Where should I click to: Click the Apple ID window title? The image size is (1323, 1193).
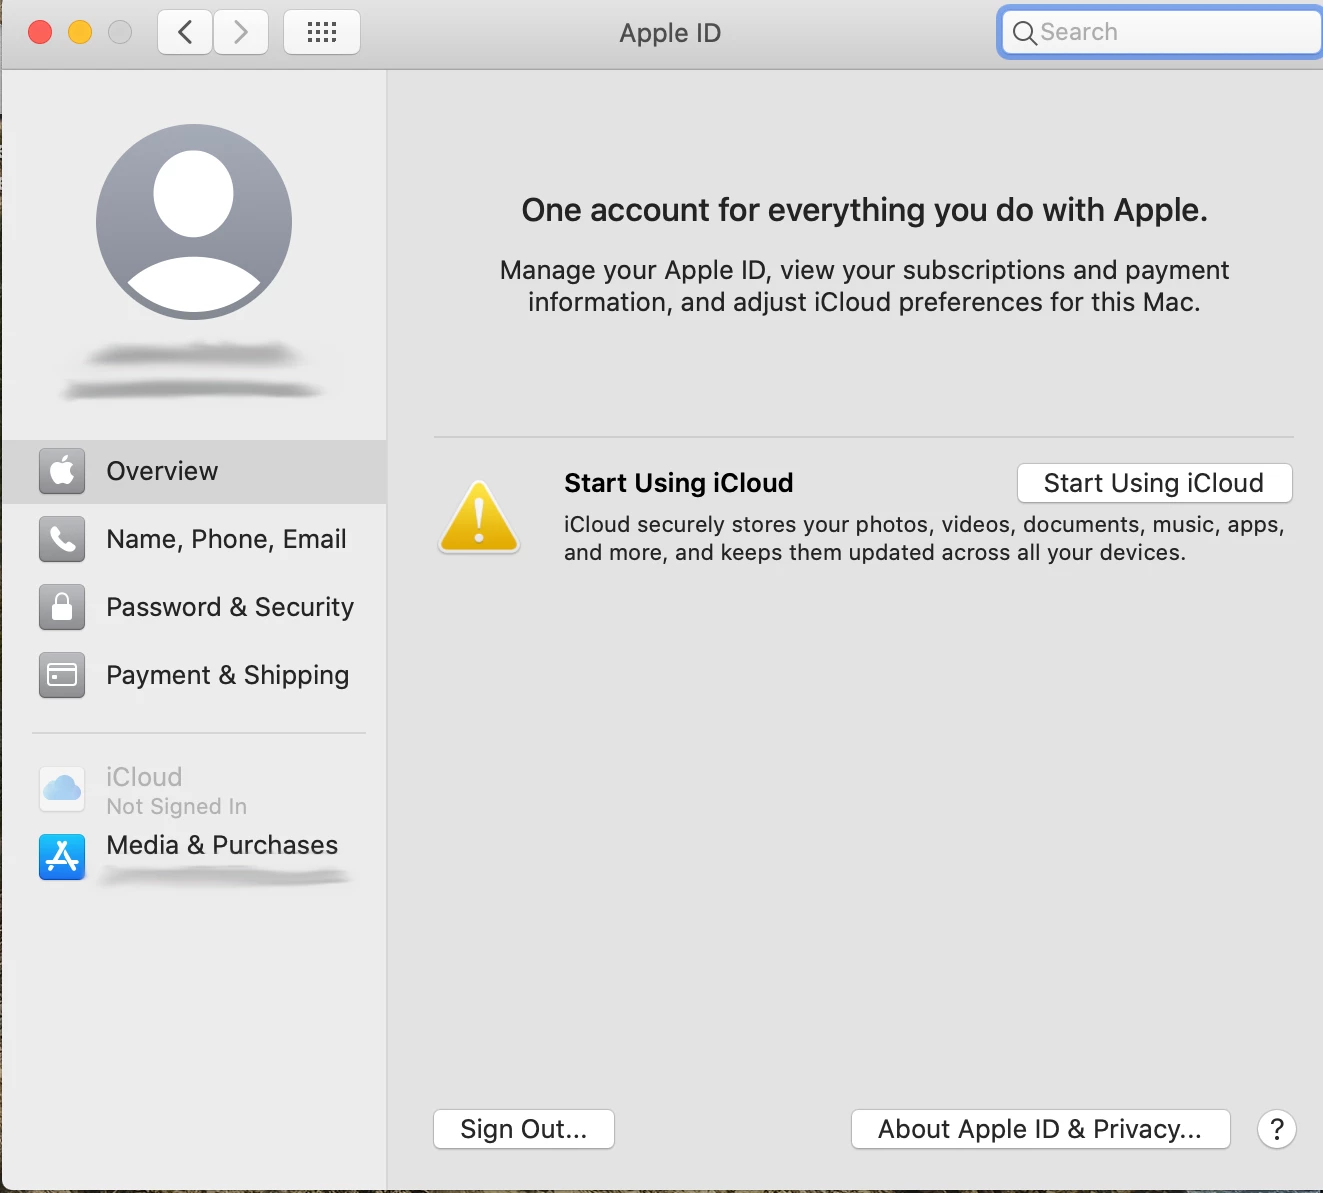coord(670,33)
